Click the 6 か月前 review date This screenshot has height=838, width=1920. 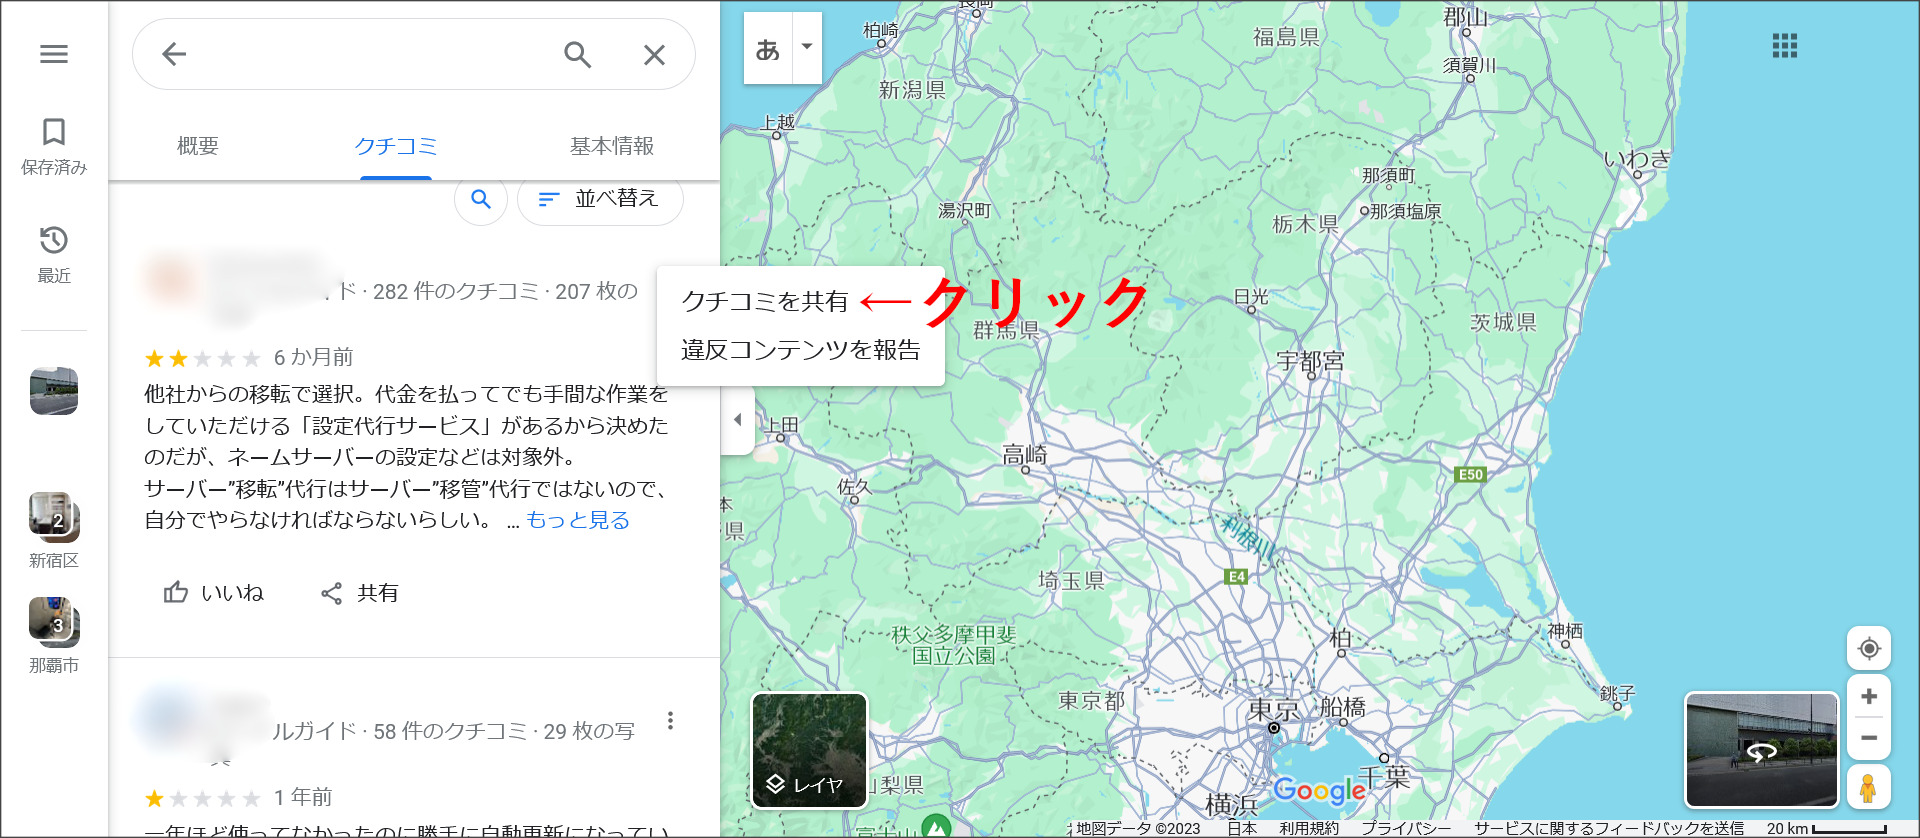[313, 358]
